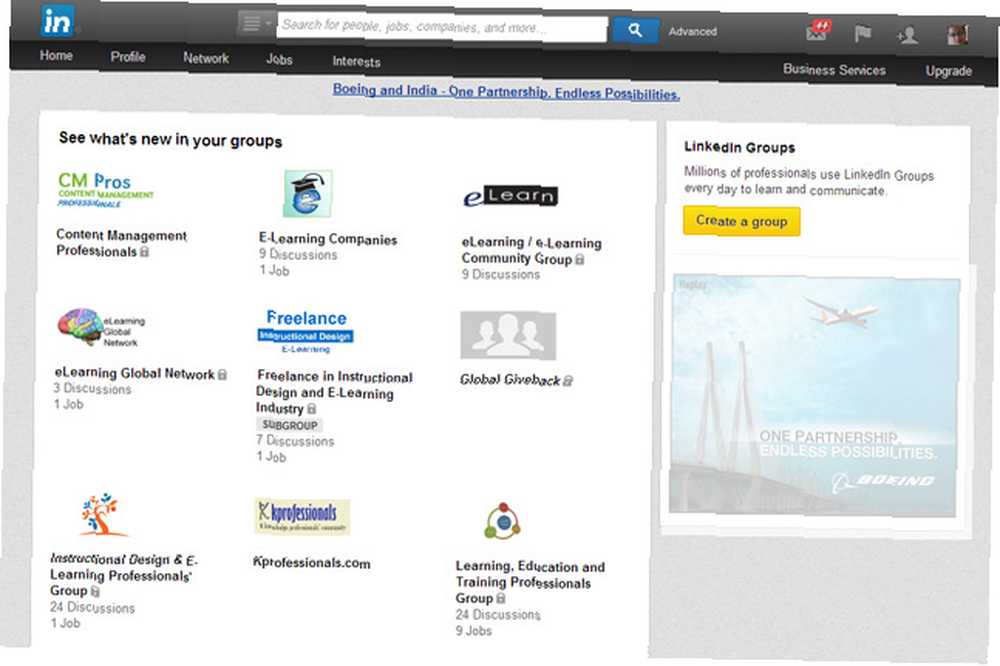The height and width of the screenshot is (666, 1000).
Task: Open the profile photo account menu
Action: pyautogui.click(x=957, y=35)
